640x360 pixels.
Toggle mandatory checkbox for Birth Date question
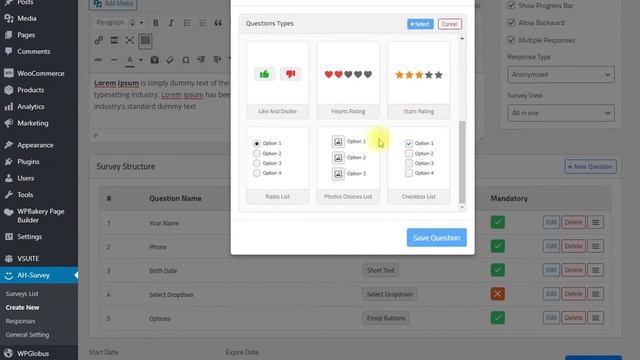click(498, 270)
